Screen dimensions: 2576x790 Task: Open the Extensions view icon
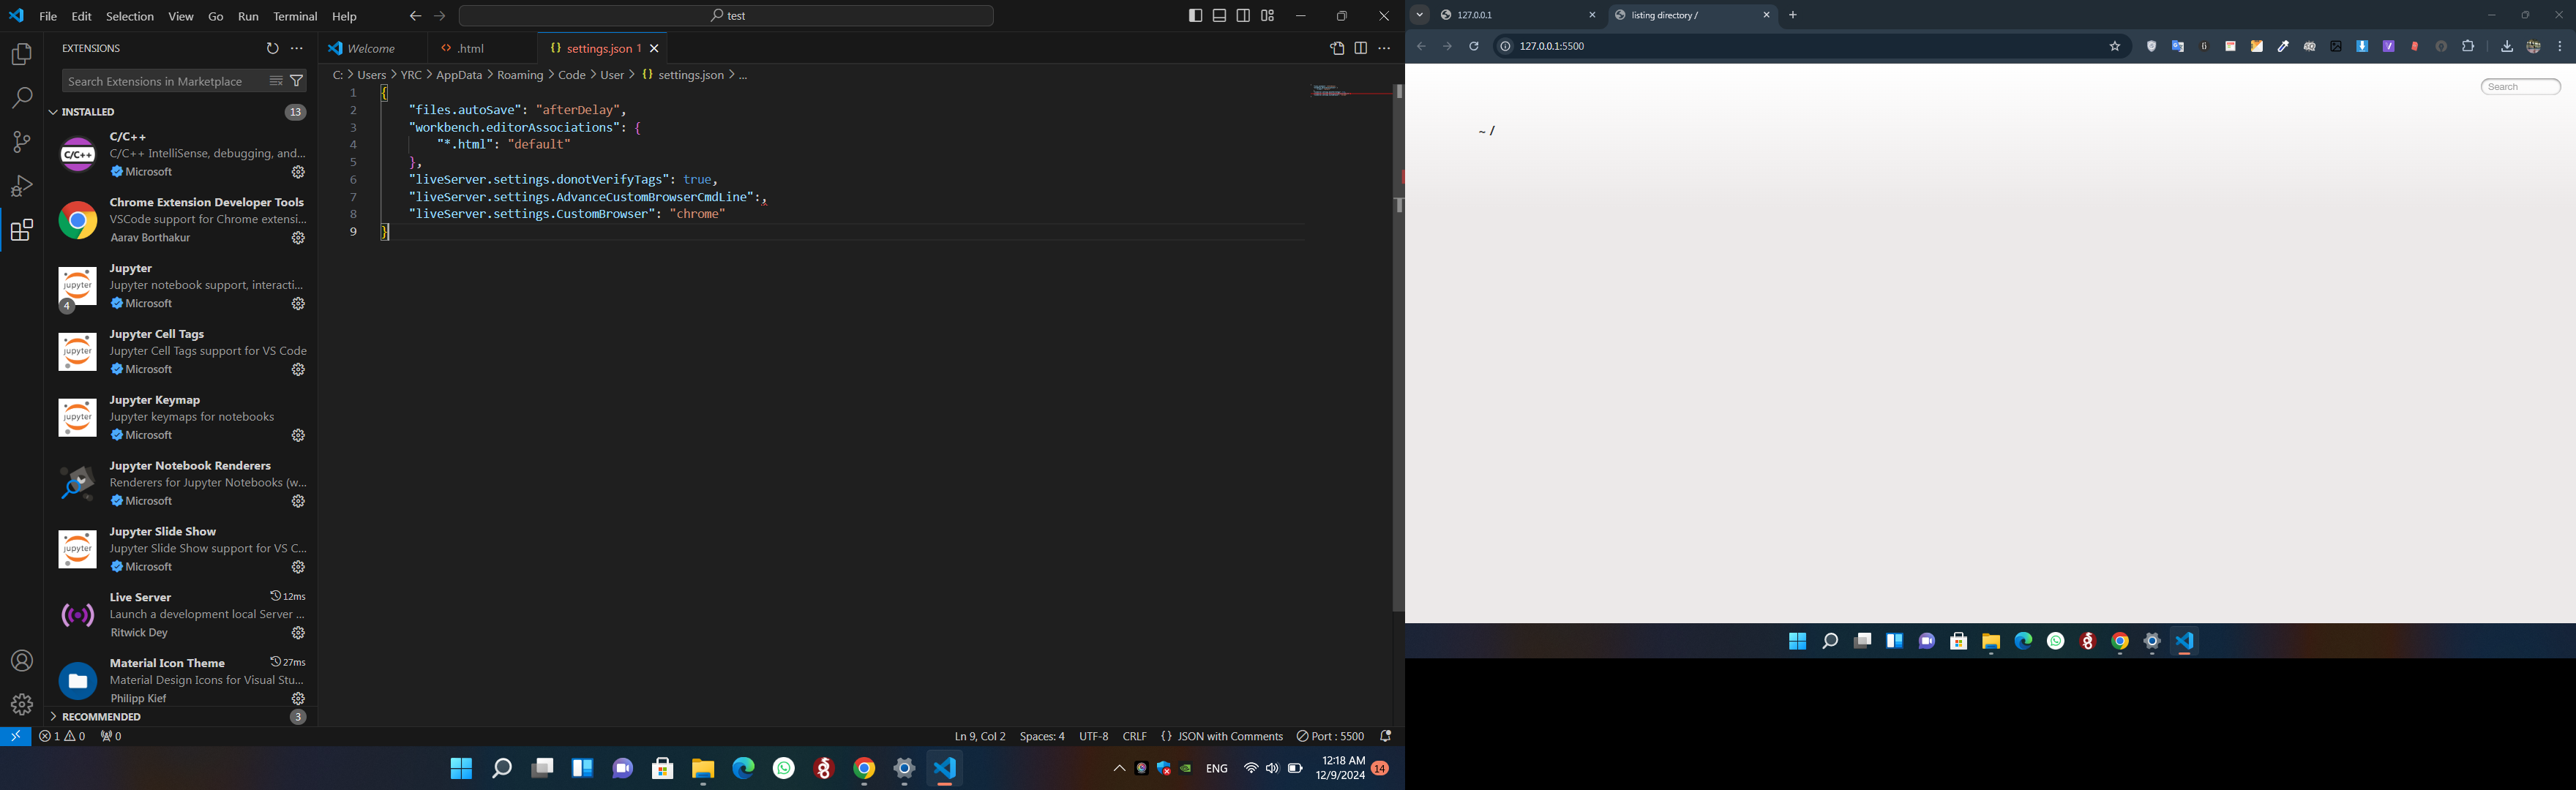click(21, 230)
